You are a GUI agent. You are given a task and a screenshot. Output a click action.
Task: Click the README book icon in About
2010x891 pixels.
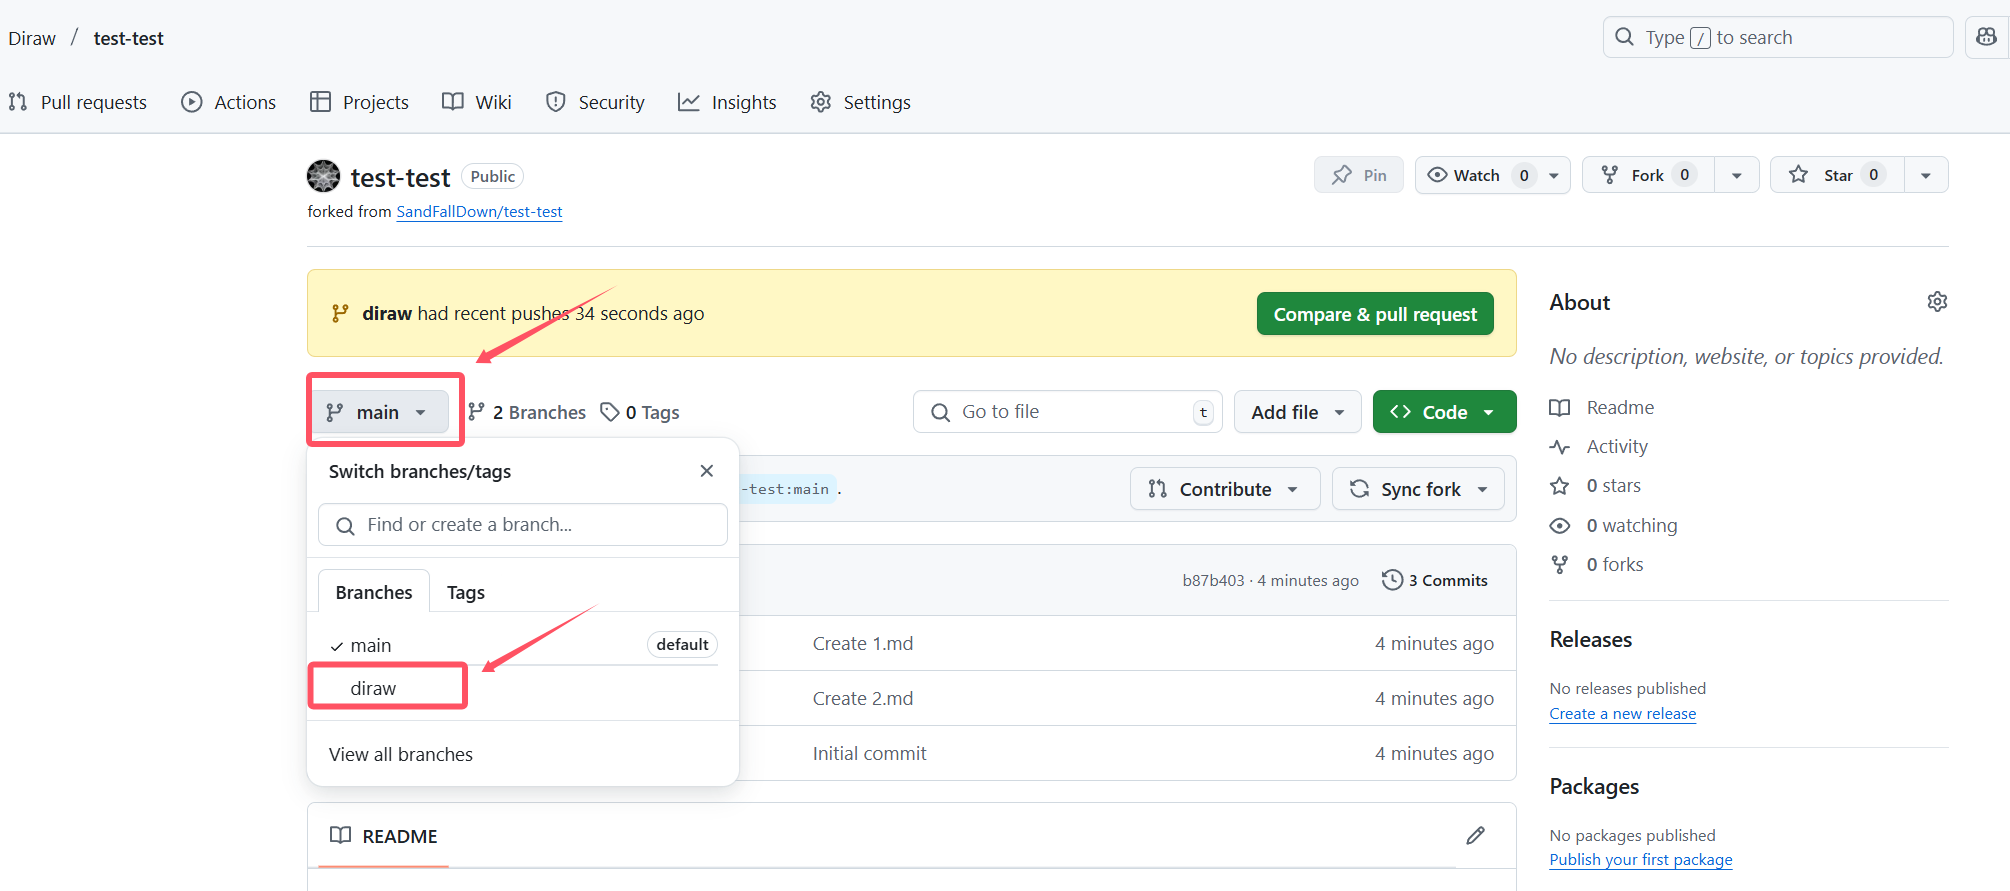point(1559,408)
